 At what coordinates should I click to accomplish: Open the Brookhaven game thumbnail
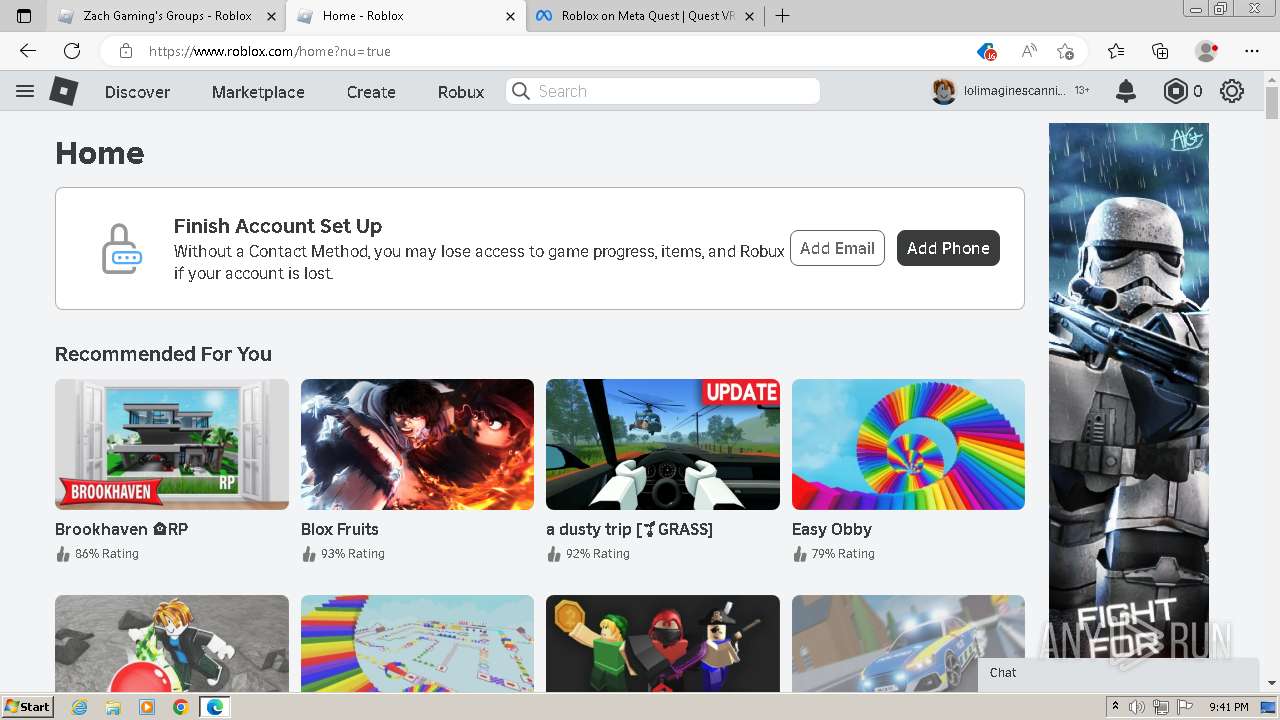coord(172,444)
